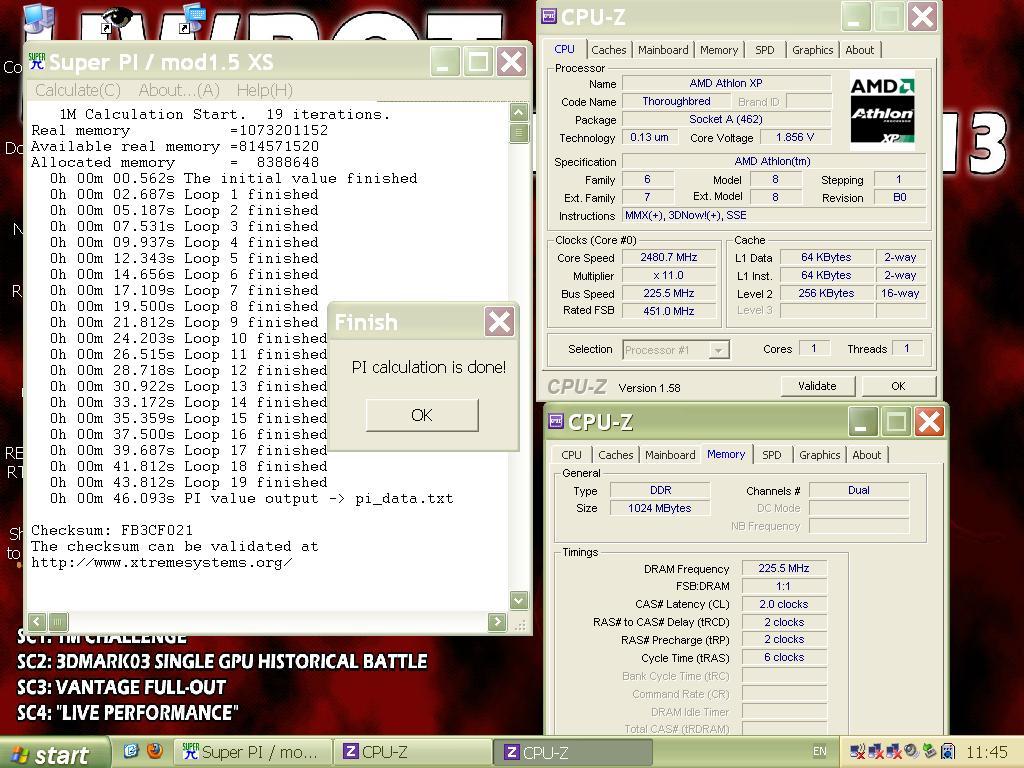
Task: Click the Multiplier x 11.0 field
Action: pos(669,275)
